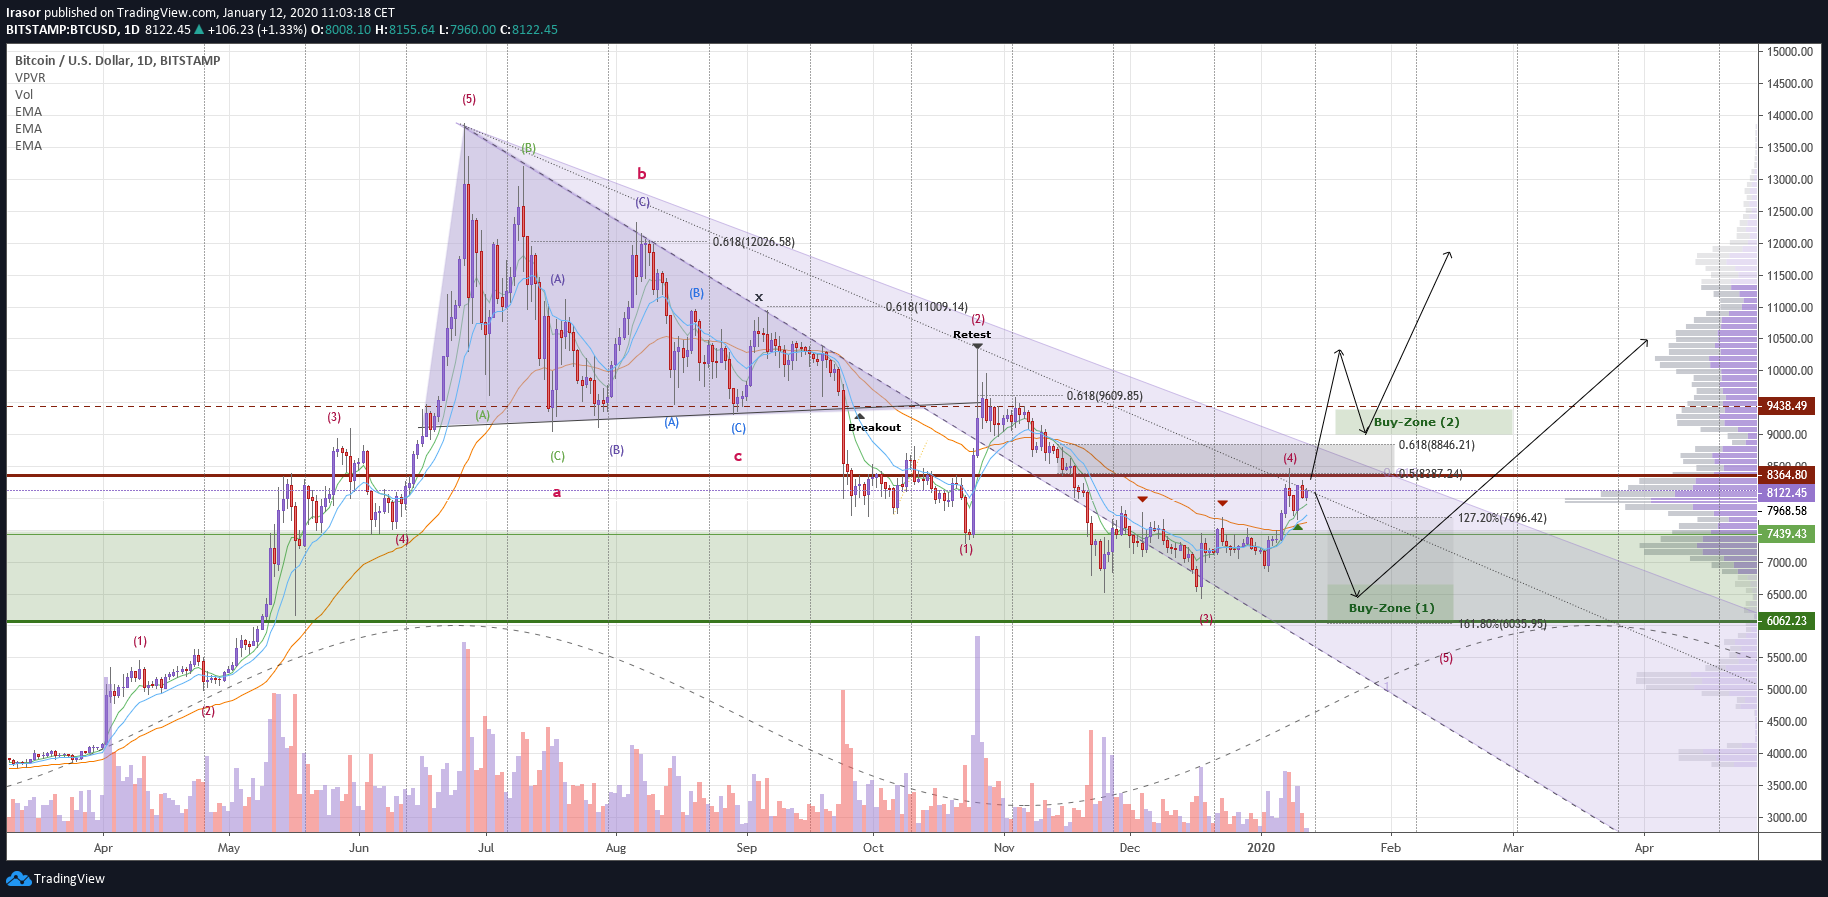The height and width of the screenshot is (897, 1828).
Task: Click the VPVR indicator legend label
Action: click(x=30, y=77)
